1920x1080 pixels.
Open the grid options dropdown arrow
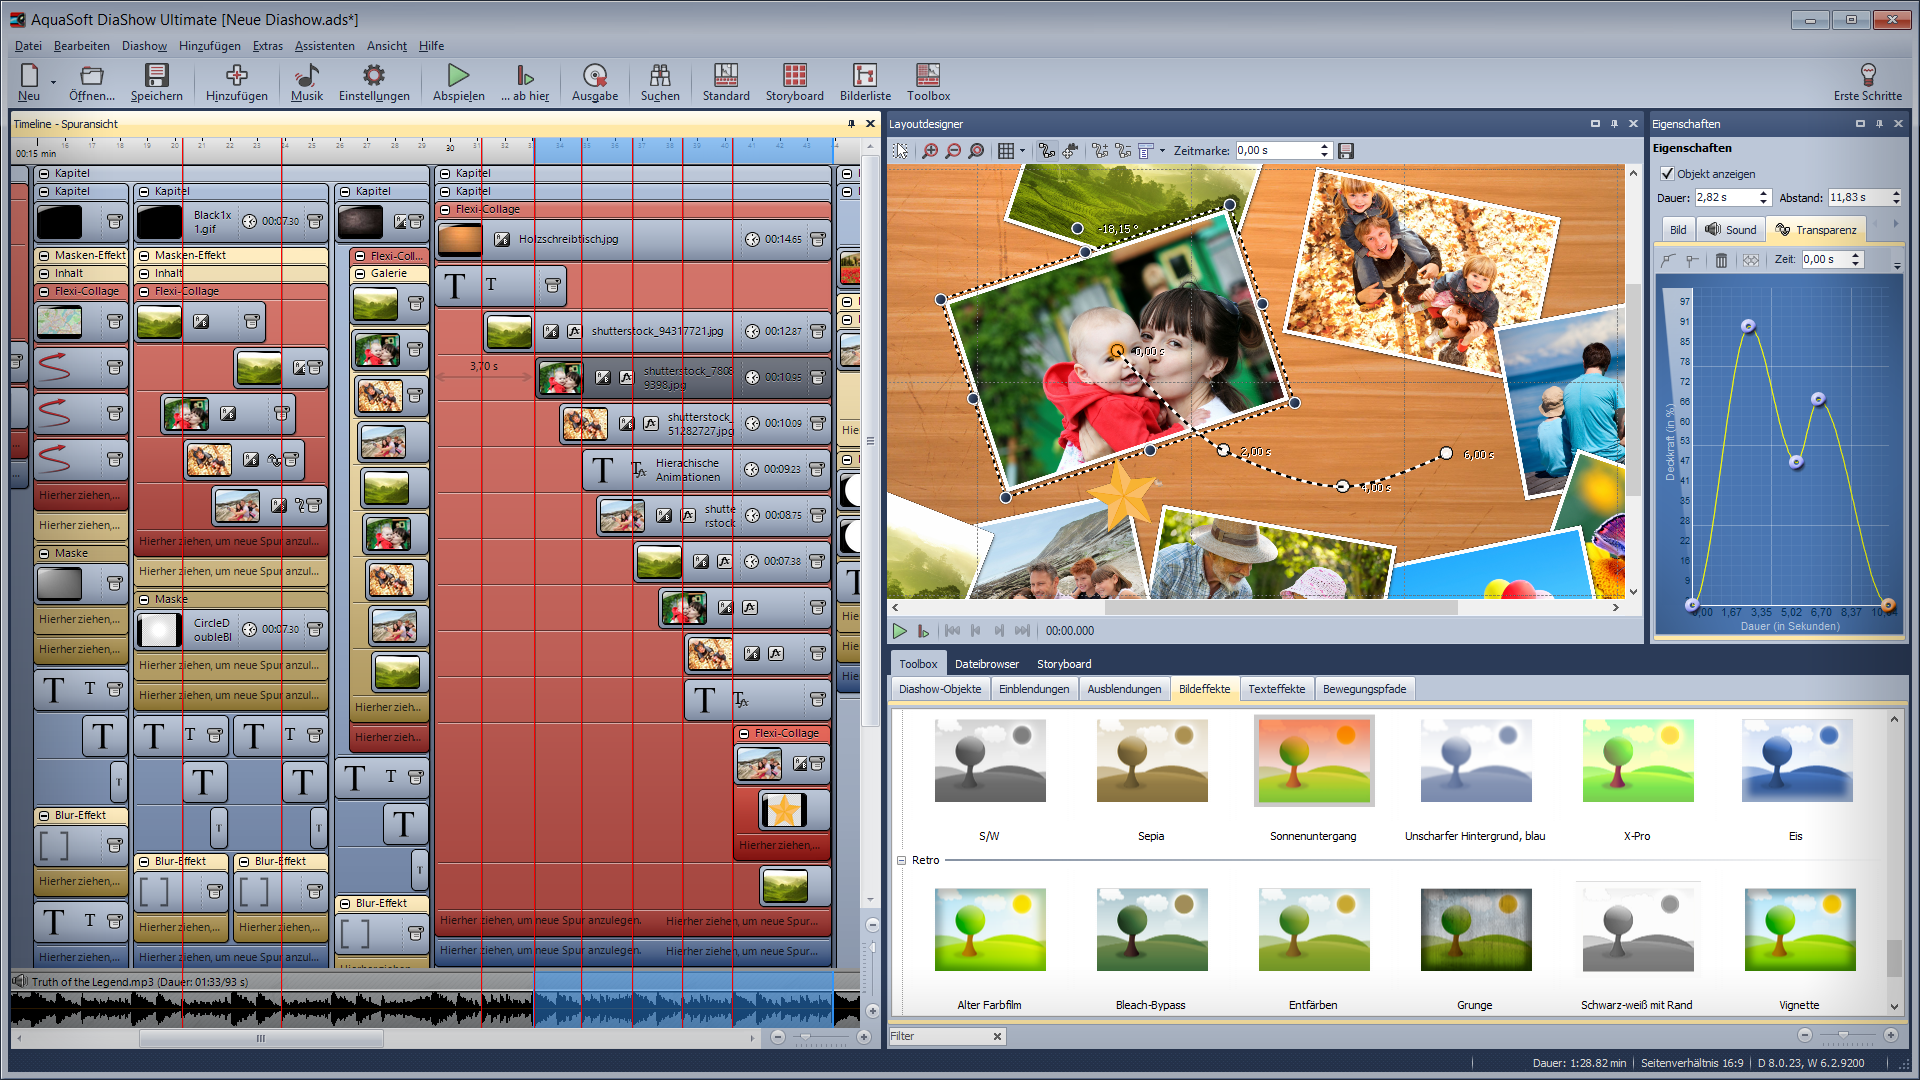[x=1022, y=151]
